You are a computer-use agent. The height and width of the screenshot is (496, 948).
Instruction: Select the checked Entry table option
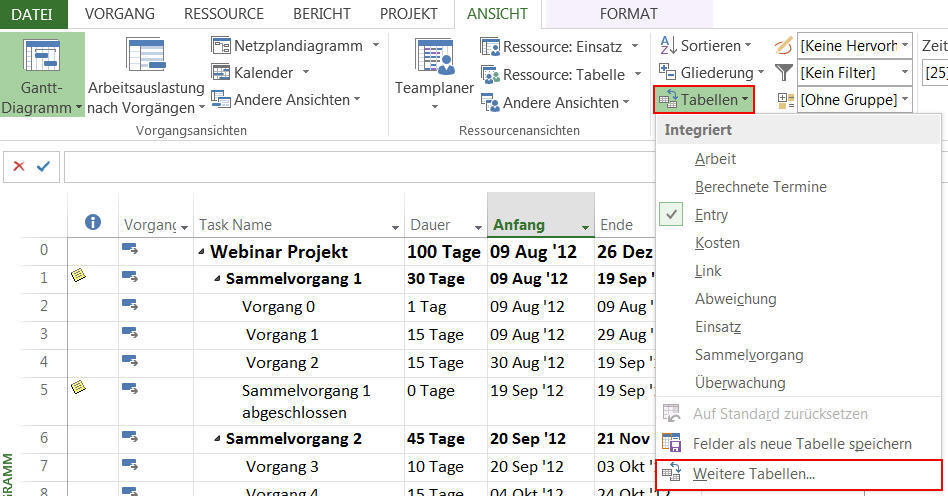(711, 215)
